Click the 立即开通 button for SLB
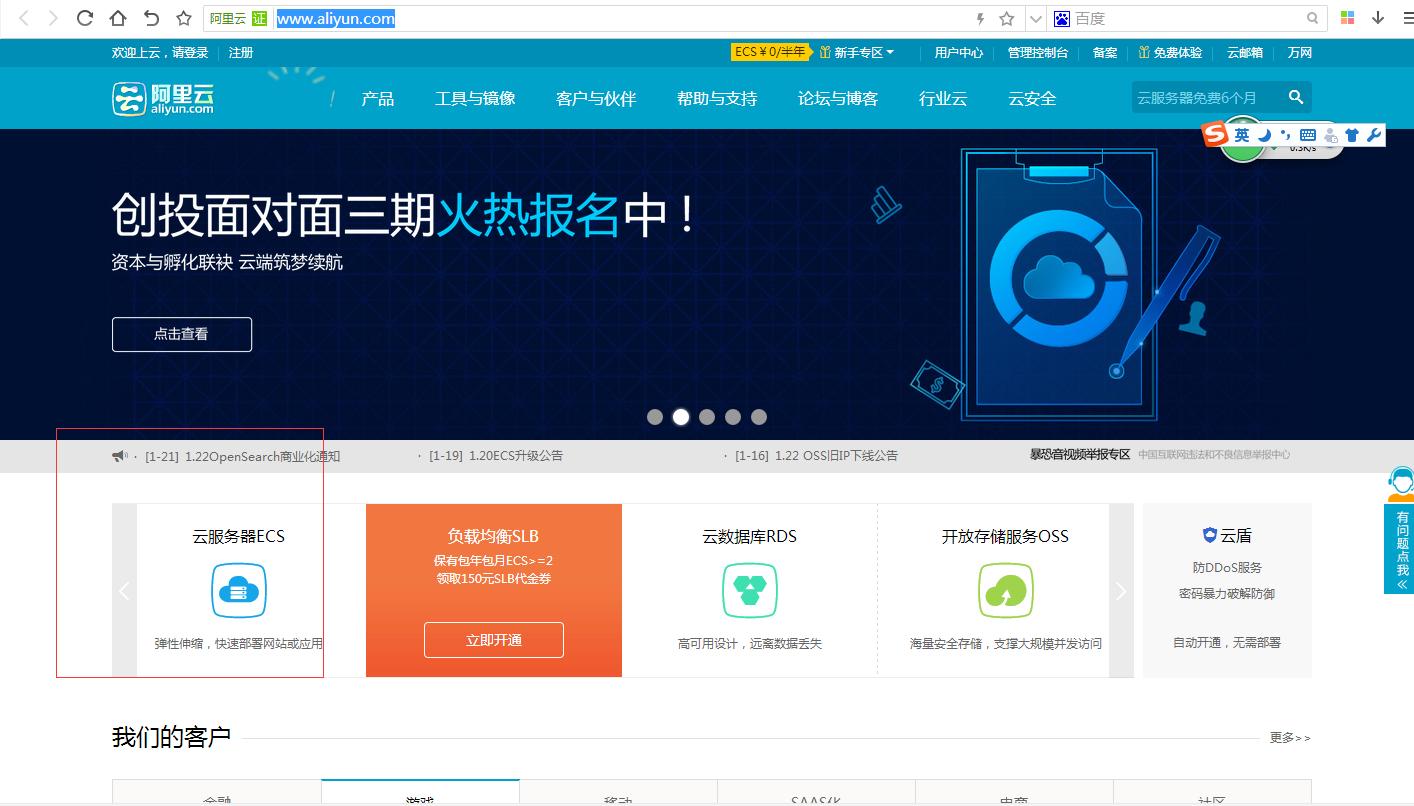1414x806 pixels. coord(494,640)
